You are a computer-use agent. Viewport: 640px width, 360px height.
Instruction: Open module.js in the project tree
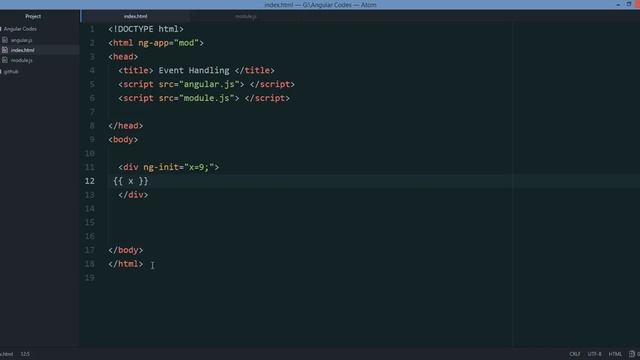tap(21, 60)
